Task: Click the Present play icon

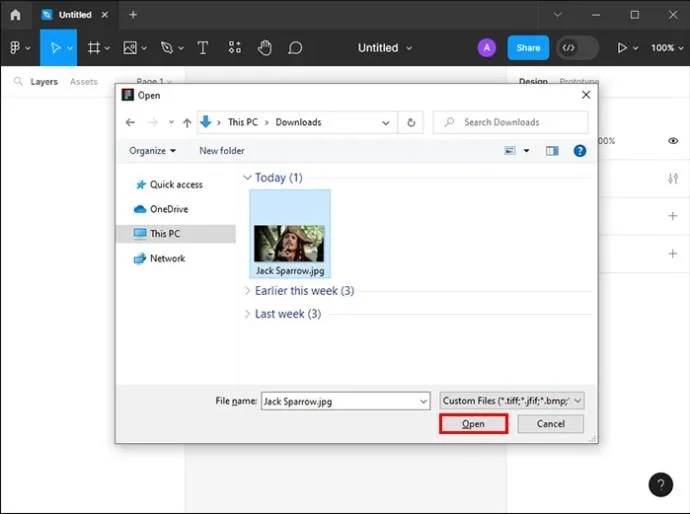Action: [622, 48]
